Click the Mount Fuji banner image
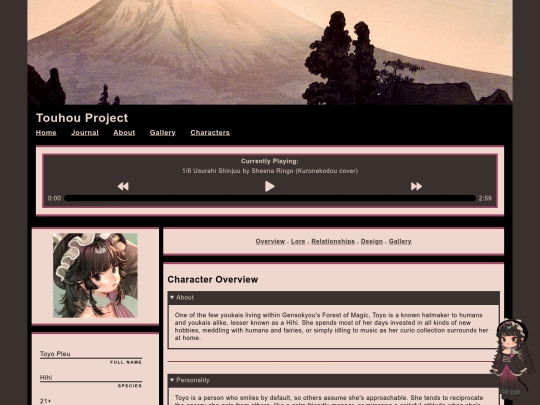The width and height of the screenshot is (540, 405). [x=270, y=52]
